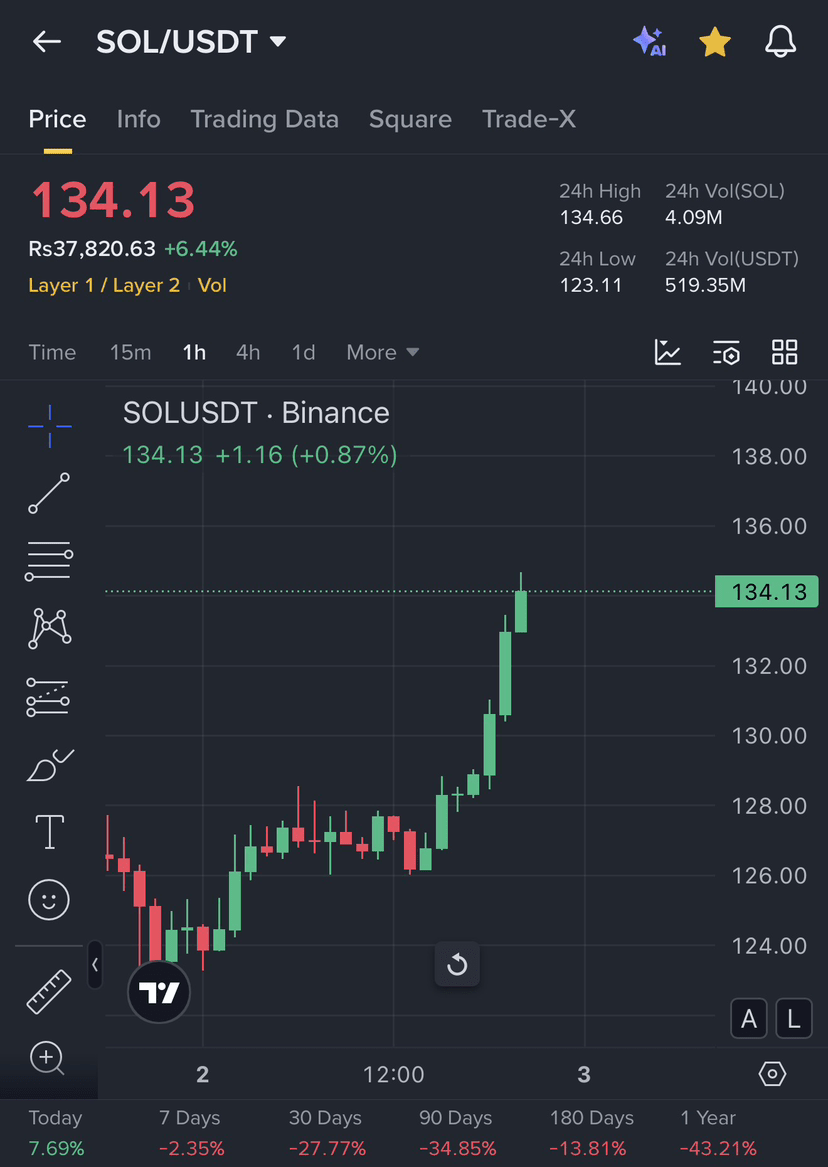
Task: Collapse the drawing toolbar chevron
Action: 95,965
